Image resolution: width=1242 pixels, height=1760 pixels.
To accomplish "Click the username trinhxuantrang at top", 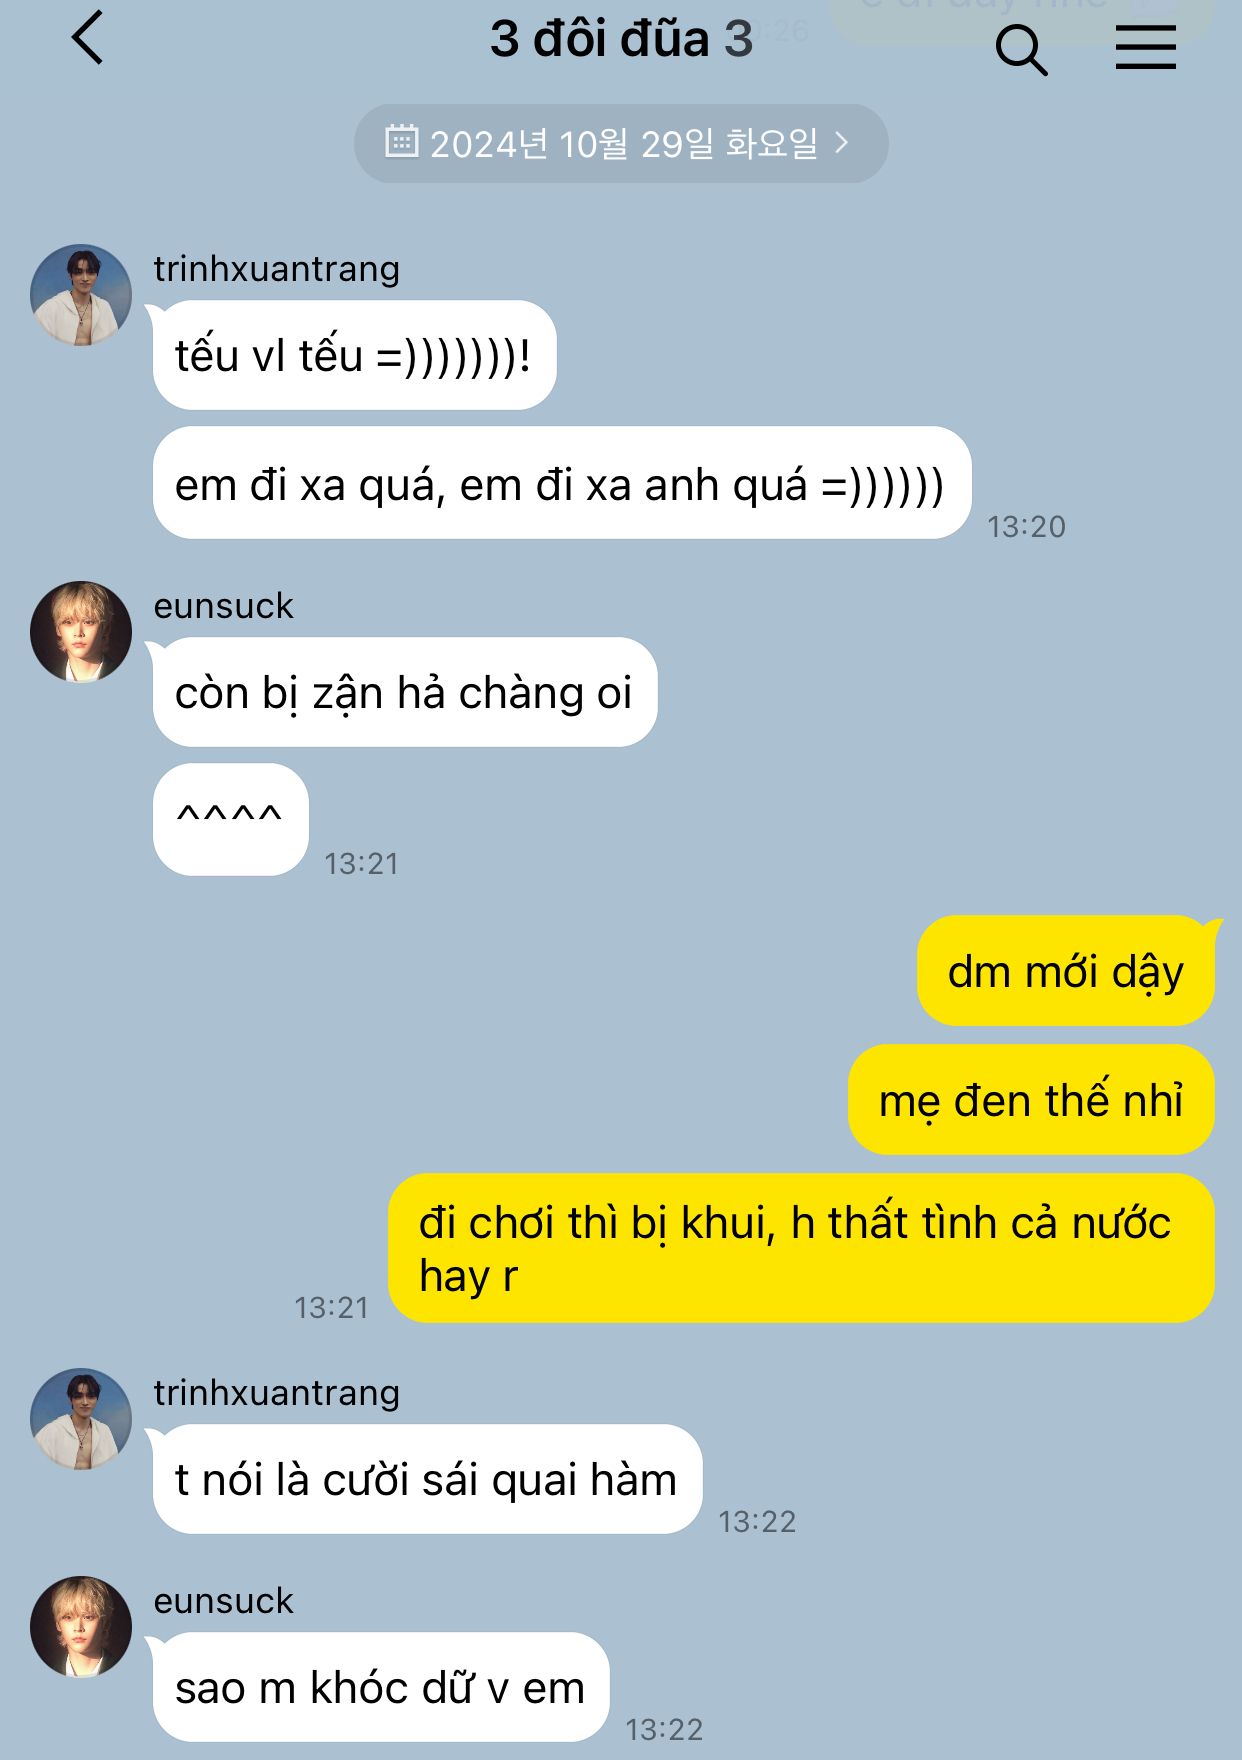I will click(277, 269).
